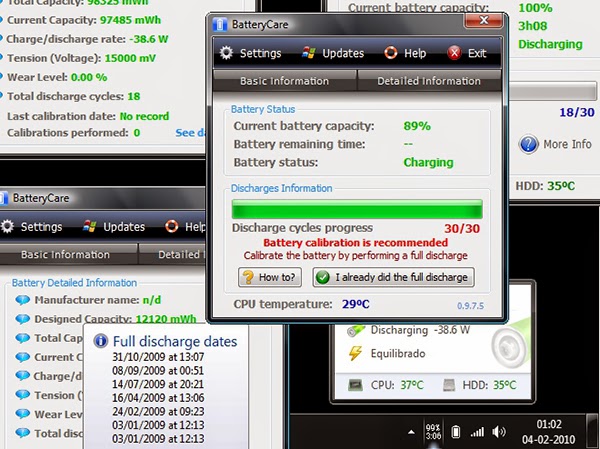Click 'Last calibration date: No record' row
This screenshot has height=449, width=600.
pyautogui.click(x=88, y=116)
